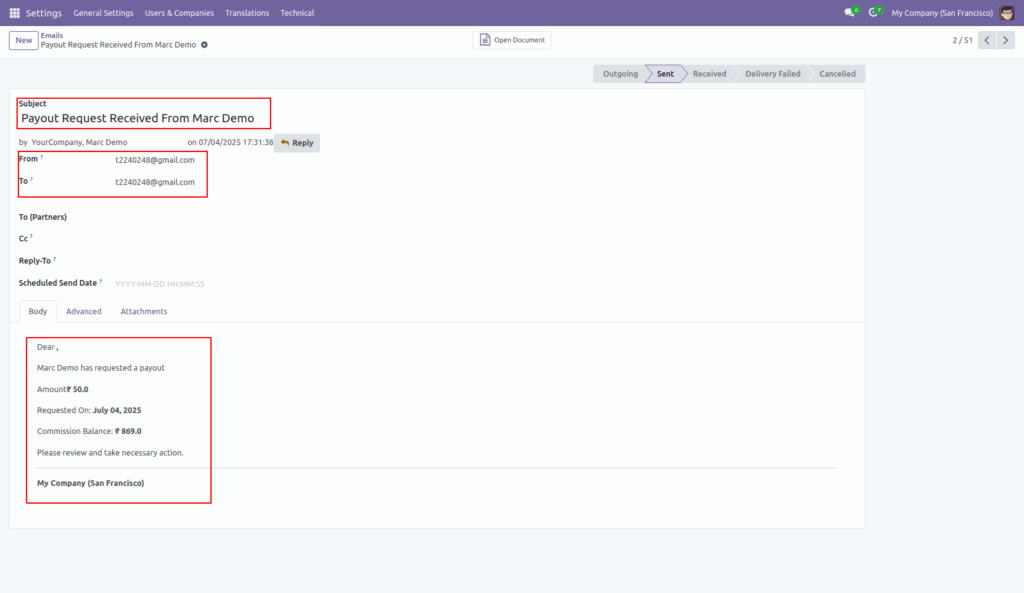
Task: View activities using the clock icon
Action: (875, 12)
